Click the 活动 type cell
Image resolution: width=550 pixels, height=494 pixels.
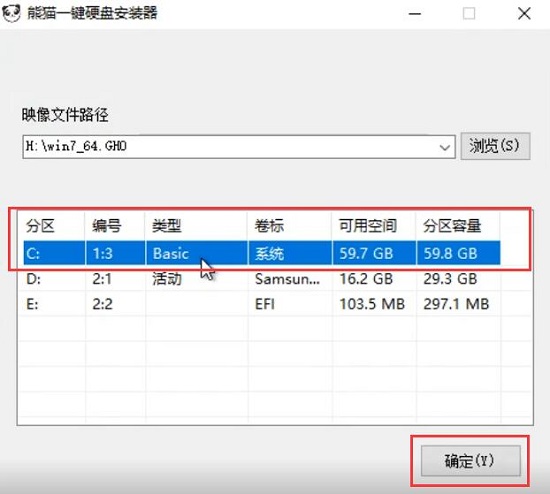click(x=197, y=279)
